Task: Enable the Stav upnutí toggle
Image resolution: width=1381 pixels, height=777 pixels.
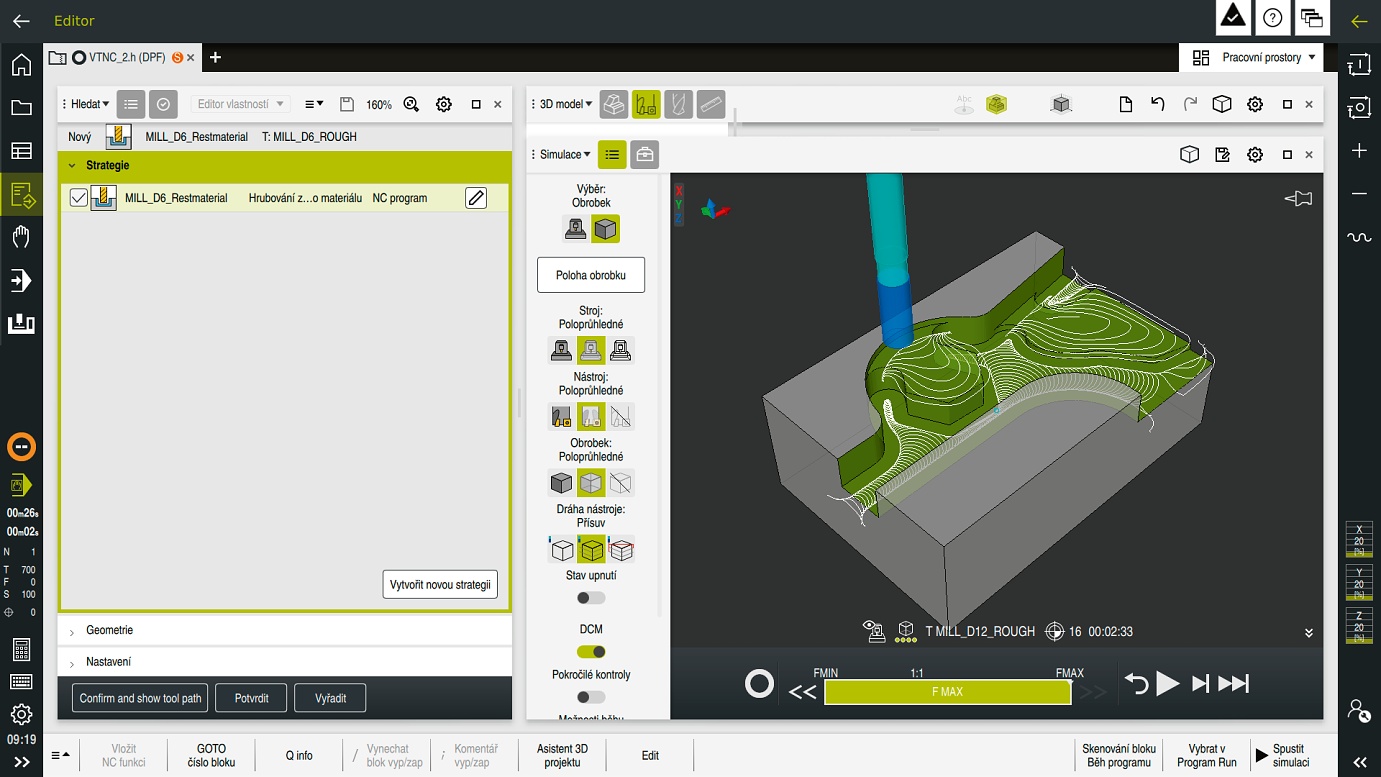Action: [591, 598]
